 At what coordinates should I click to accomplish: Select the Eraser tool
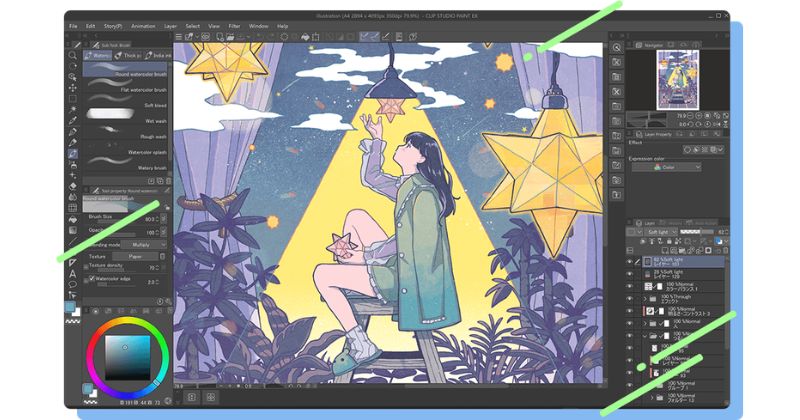click(72, 186)
